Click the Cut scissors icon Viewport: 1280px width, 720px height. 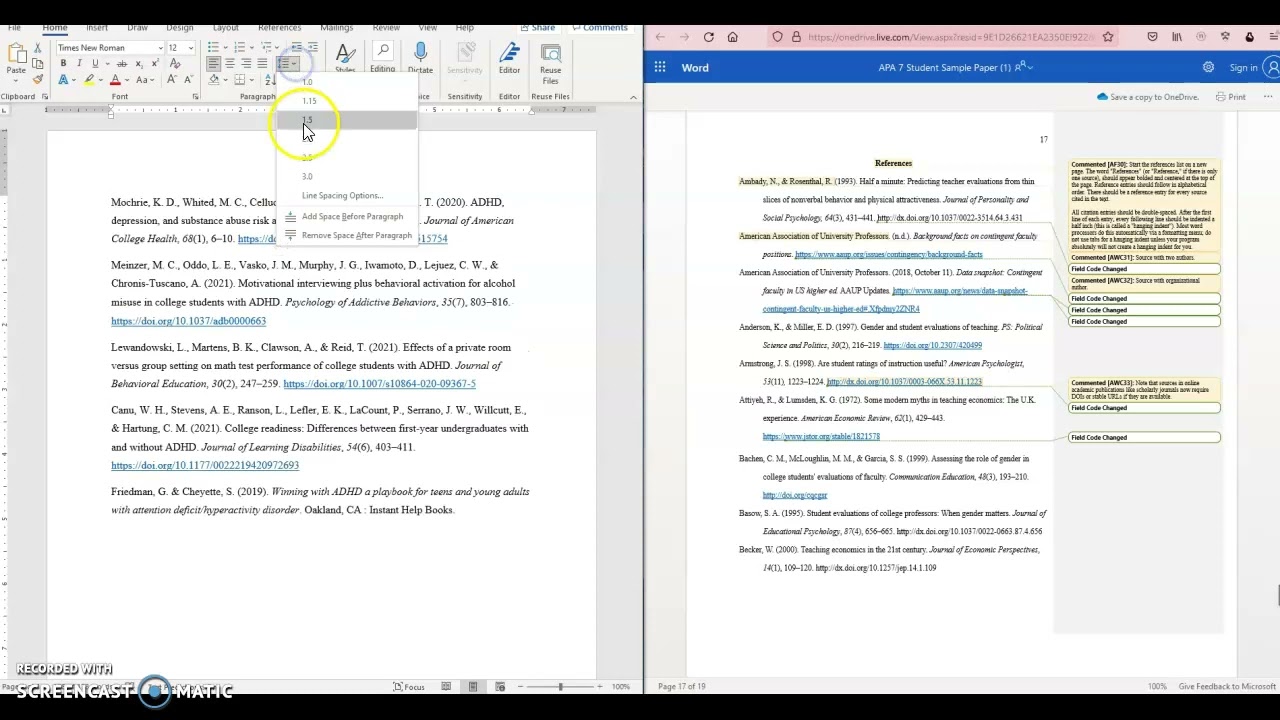(38, 48)
